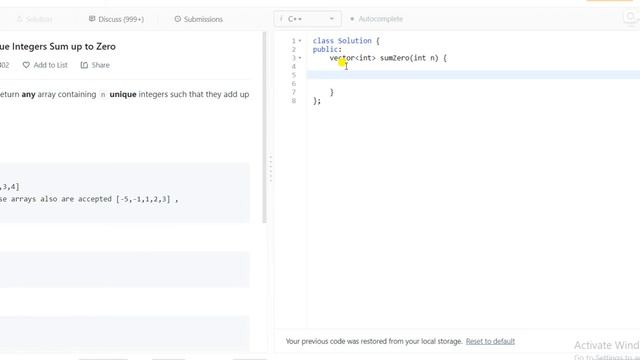This screenshot has width=640, height=360.
Task: Click the Submissions clock icon
Action: click(x=178, y=19)
